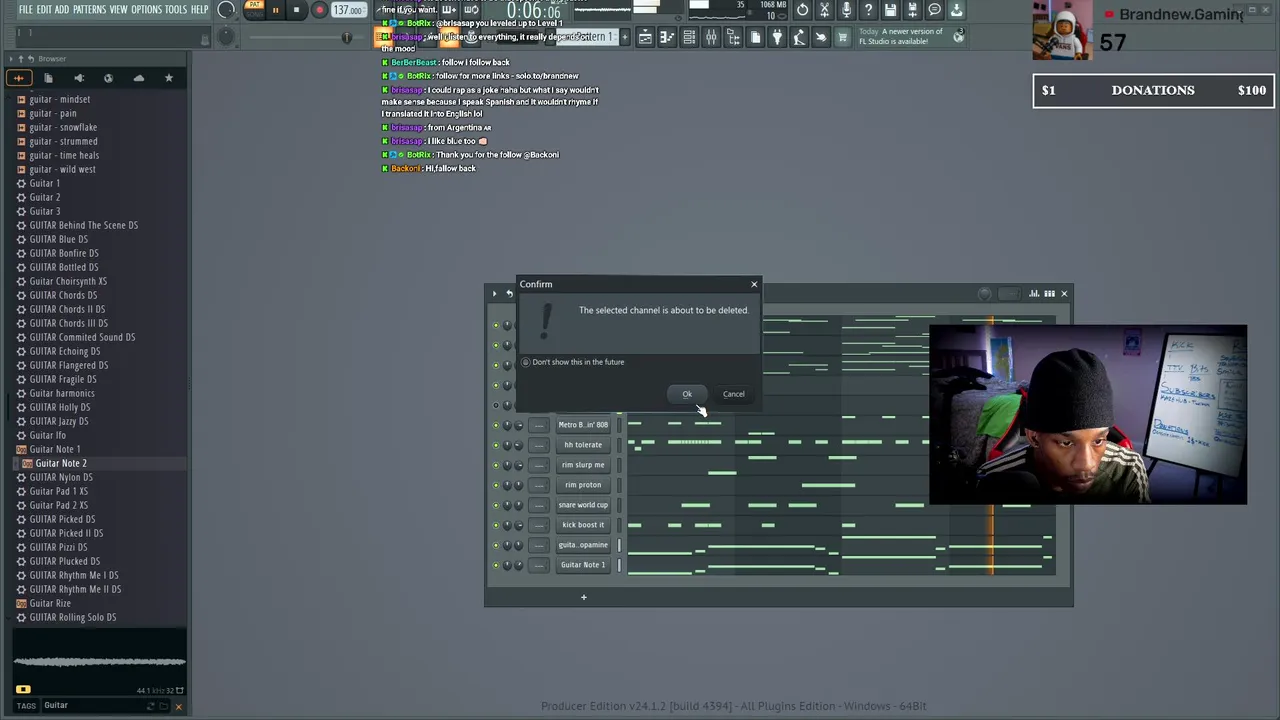Open the VIEW menu
This screenshot has height=720, width=1280.
click(118, 10)
